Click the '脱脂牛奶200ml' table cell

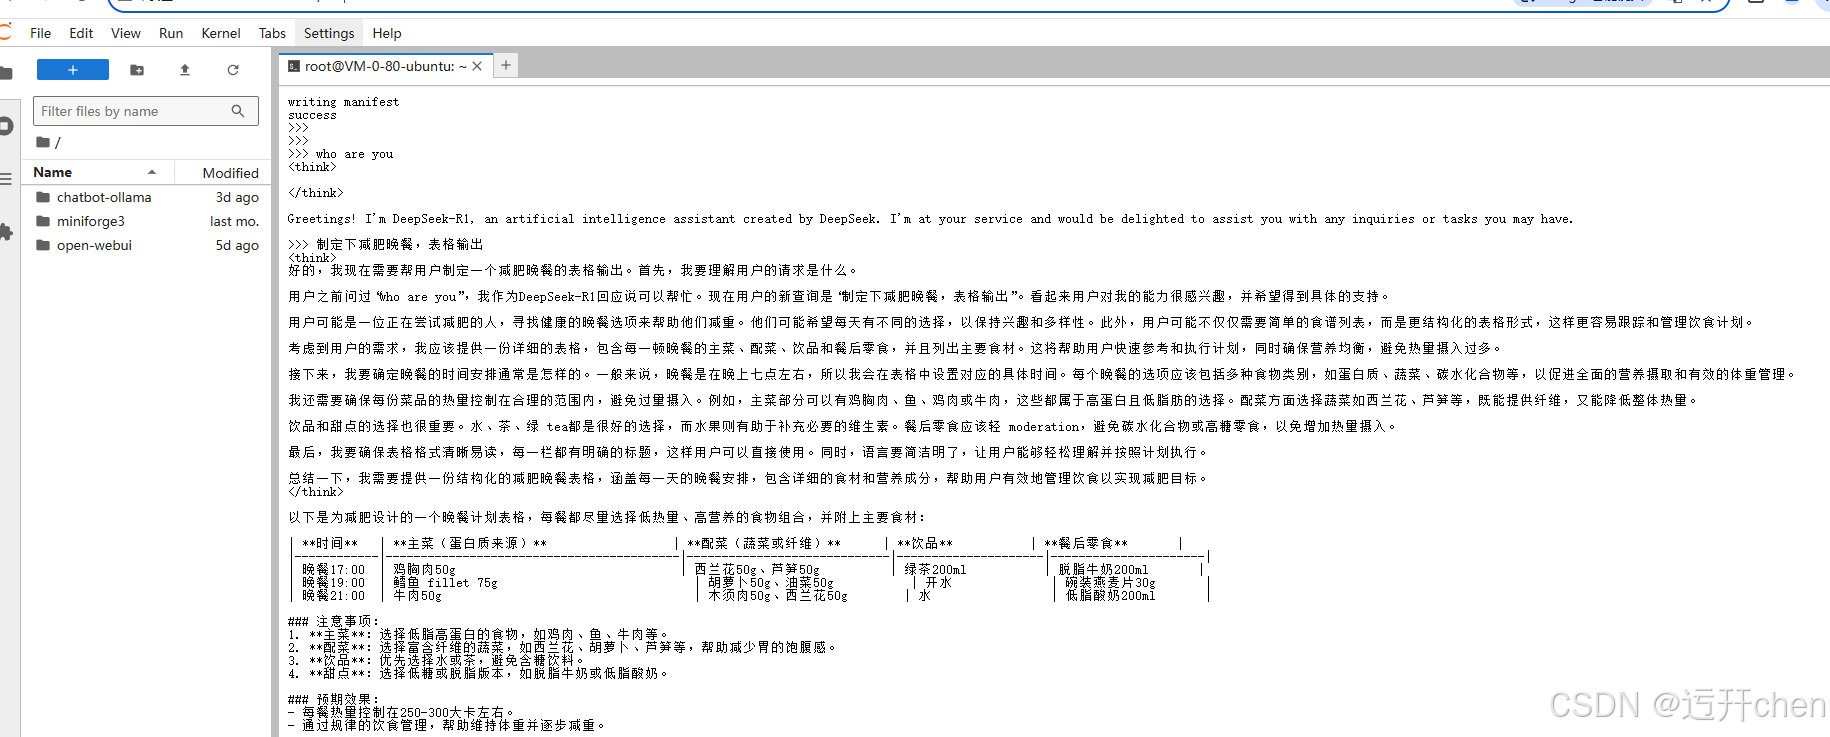pos(1103,569)
